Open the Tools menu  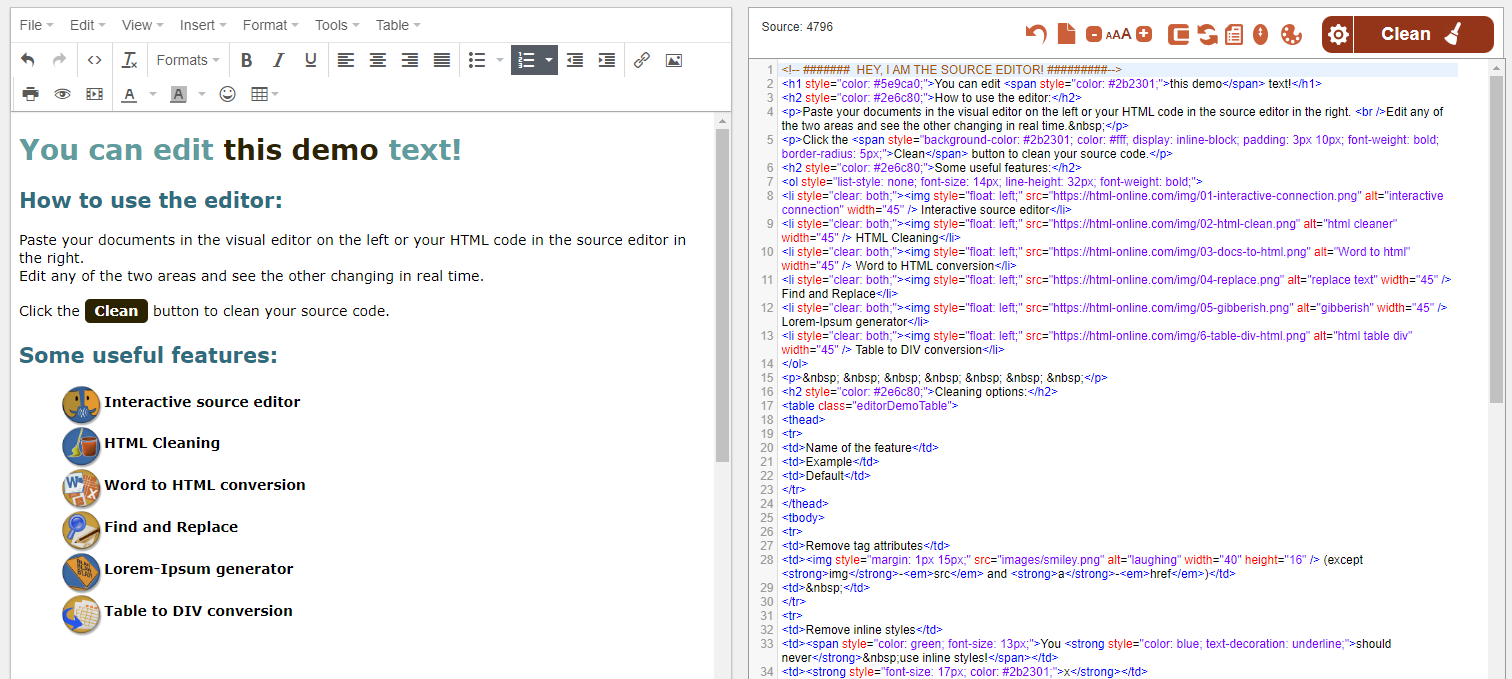(x=330, y=24)
